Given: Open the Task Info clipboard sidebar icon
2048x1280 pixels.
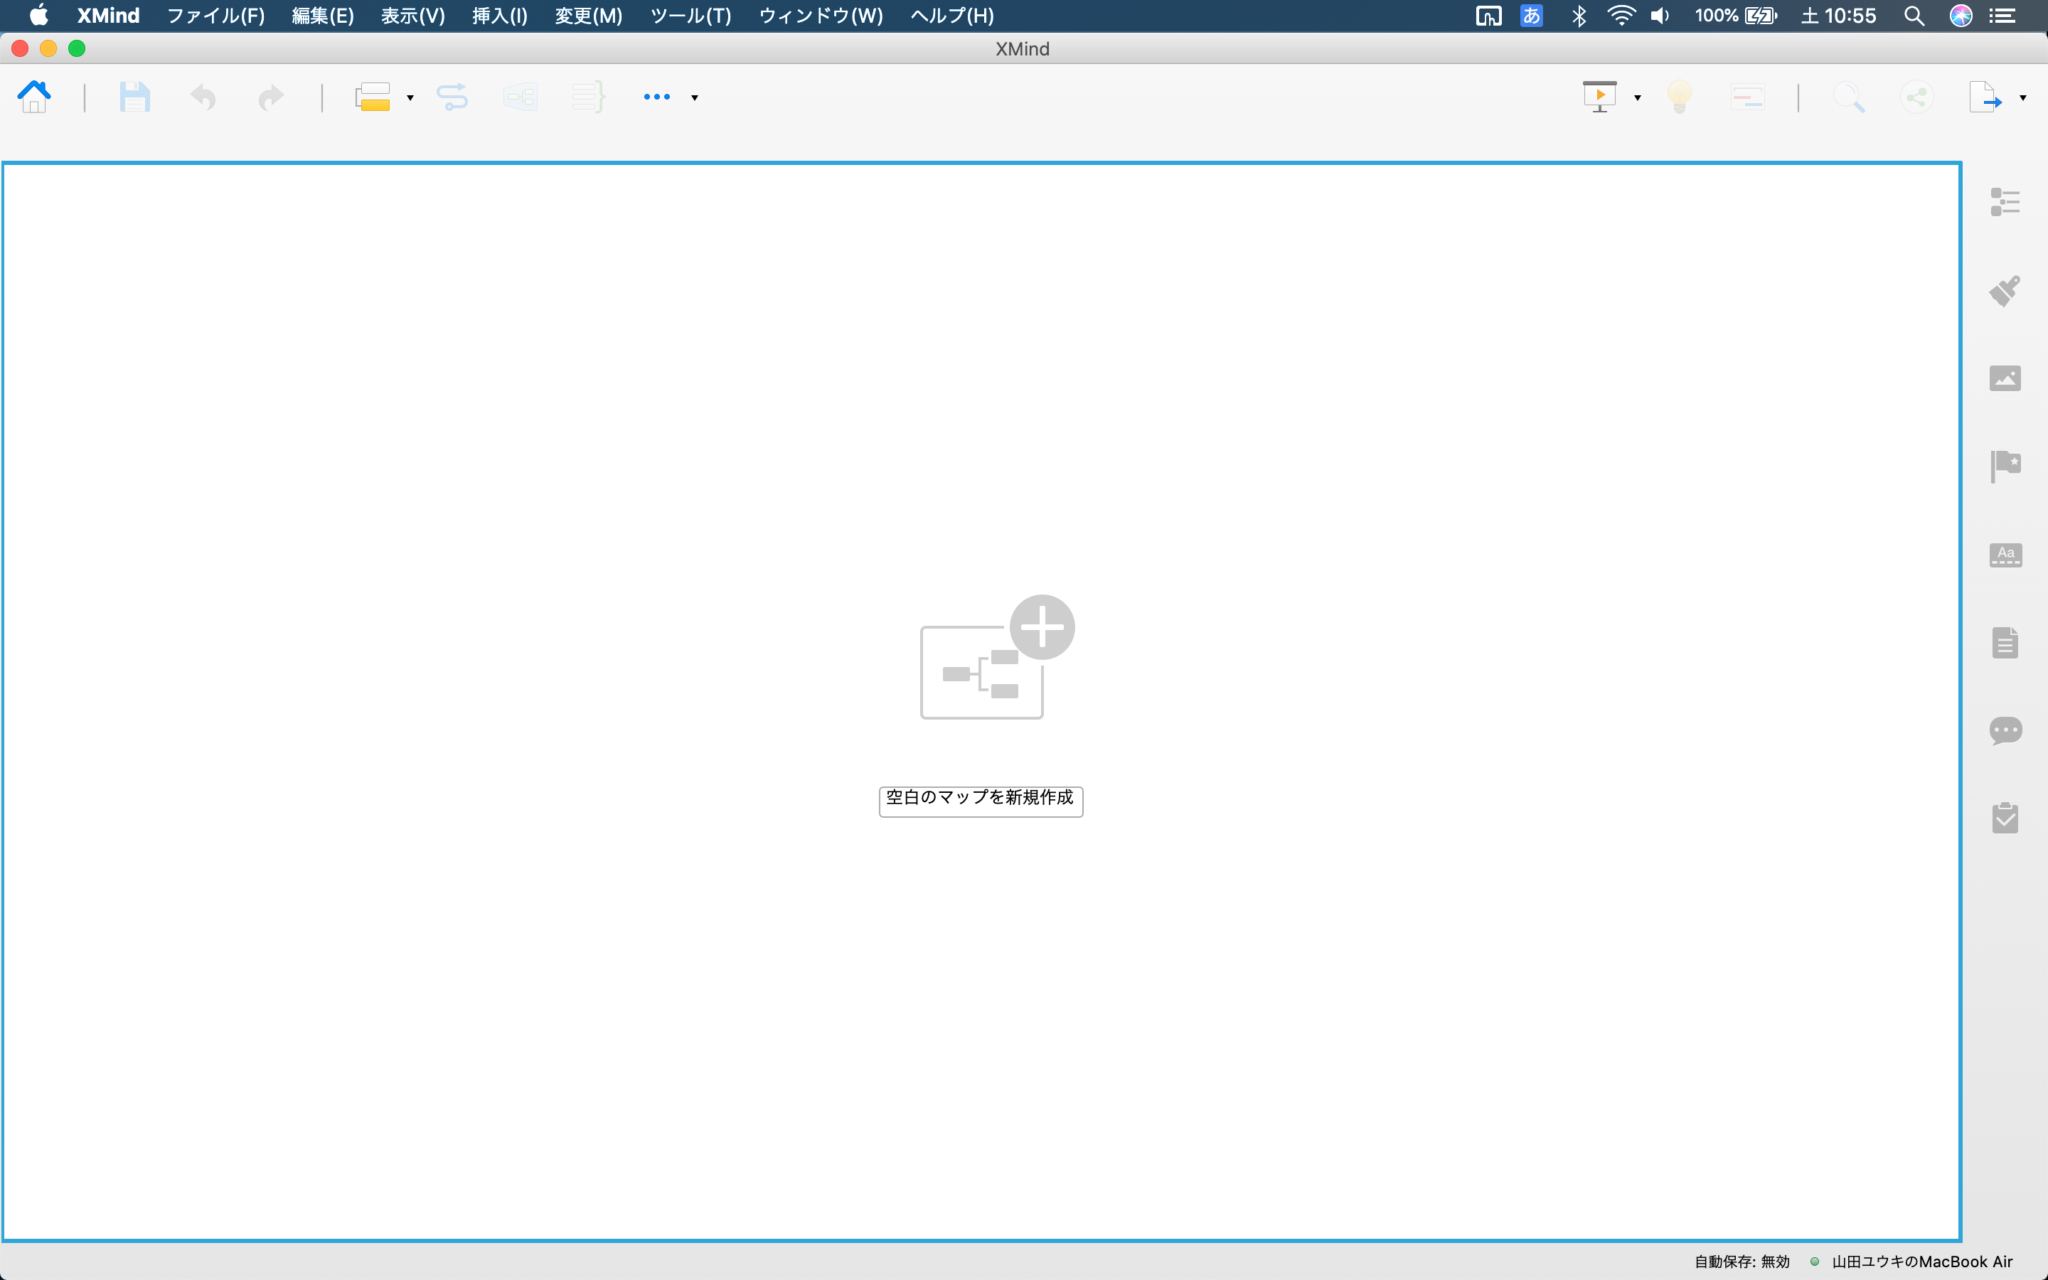Looking at the screenshot, I should 2005,818.
